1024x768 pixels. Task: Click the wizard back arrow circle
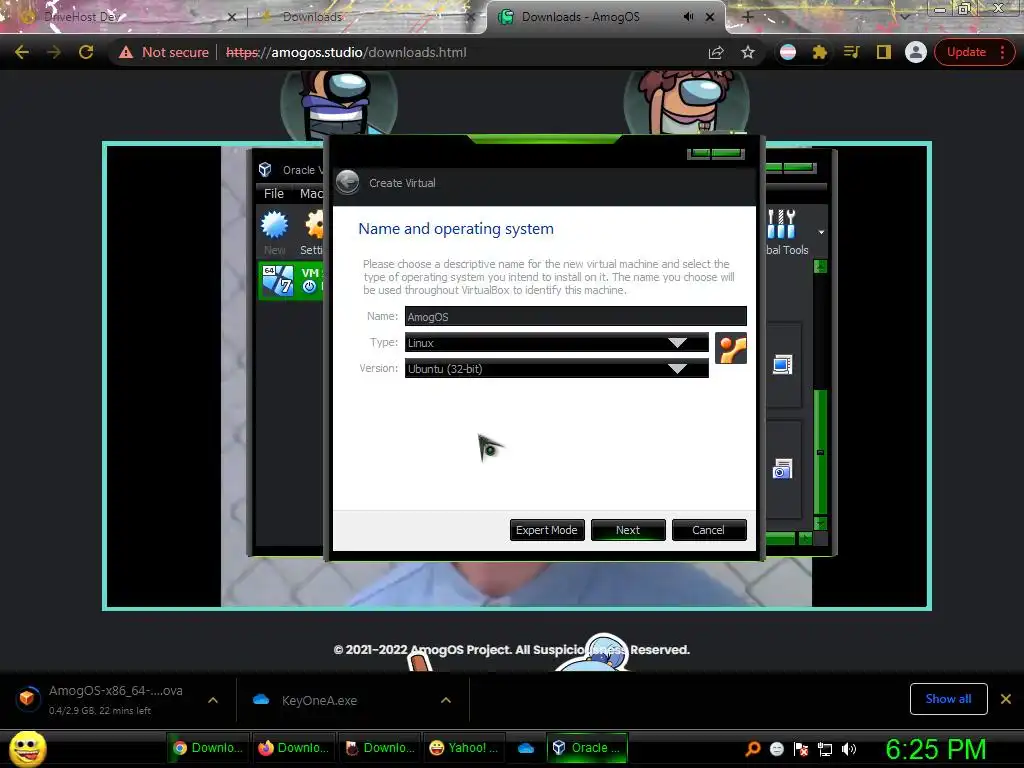click(x=347, y=182)
